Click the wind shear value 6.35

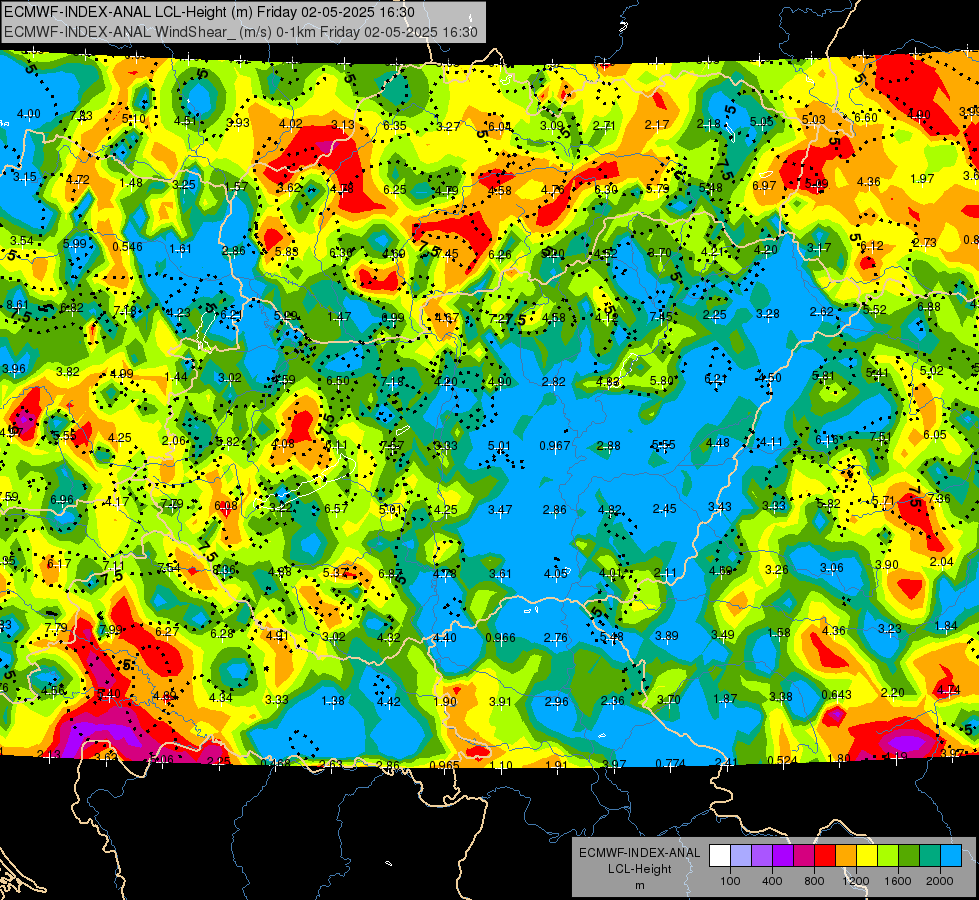tap(395, 126)
